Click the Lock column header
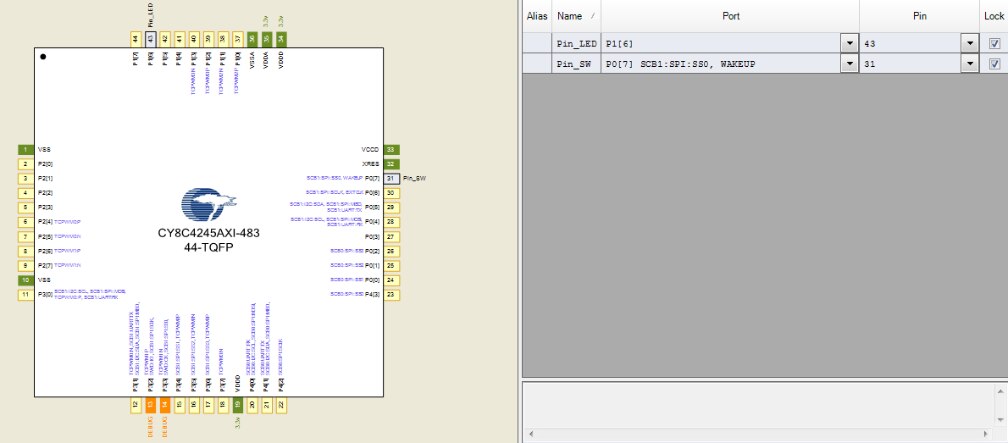 point(994,16)
